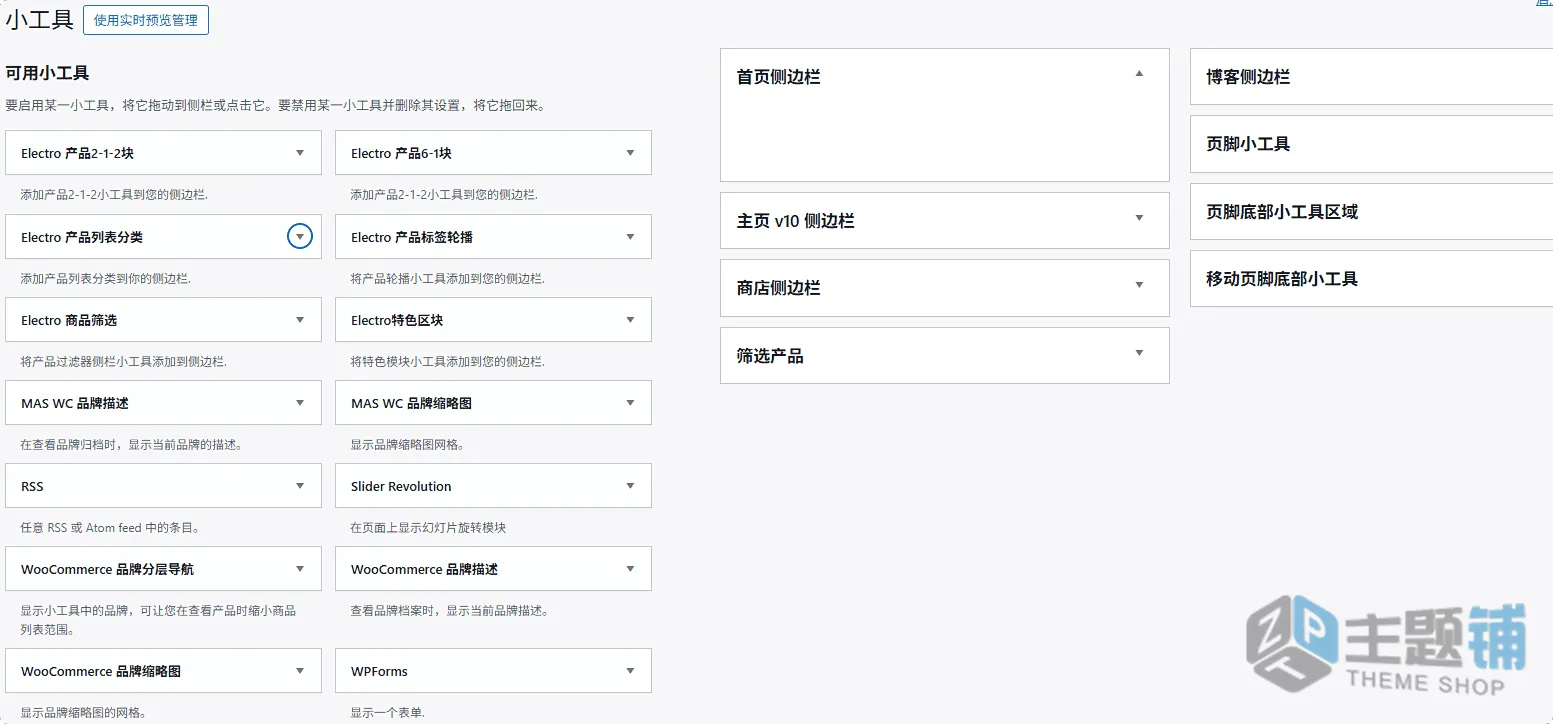Open the 商店侧边栏 area heading

[x=779, y=288]
